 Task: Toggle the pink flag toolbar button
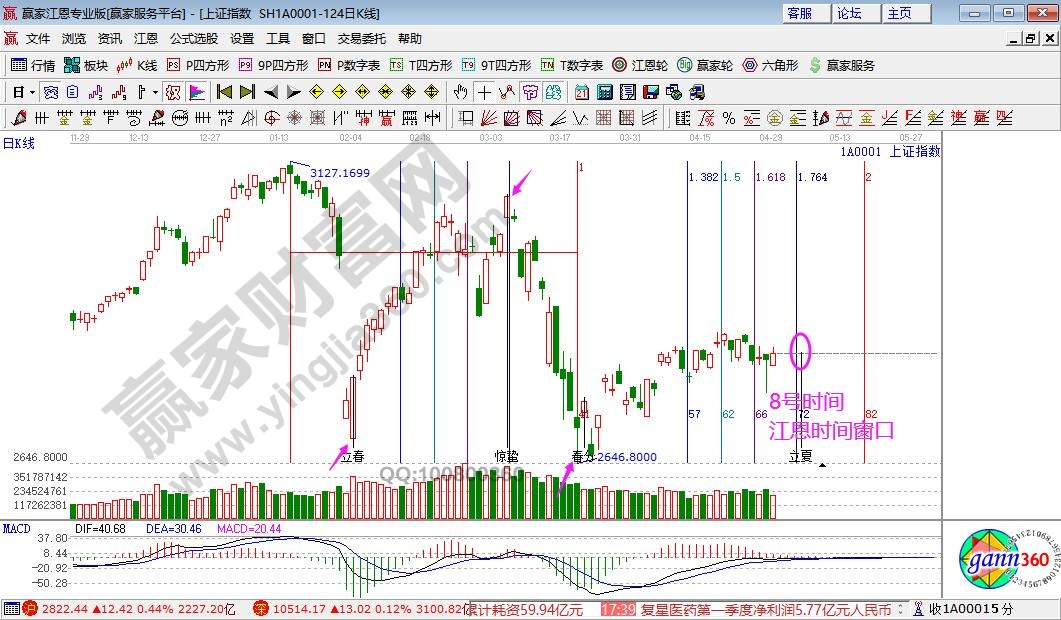197,92
